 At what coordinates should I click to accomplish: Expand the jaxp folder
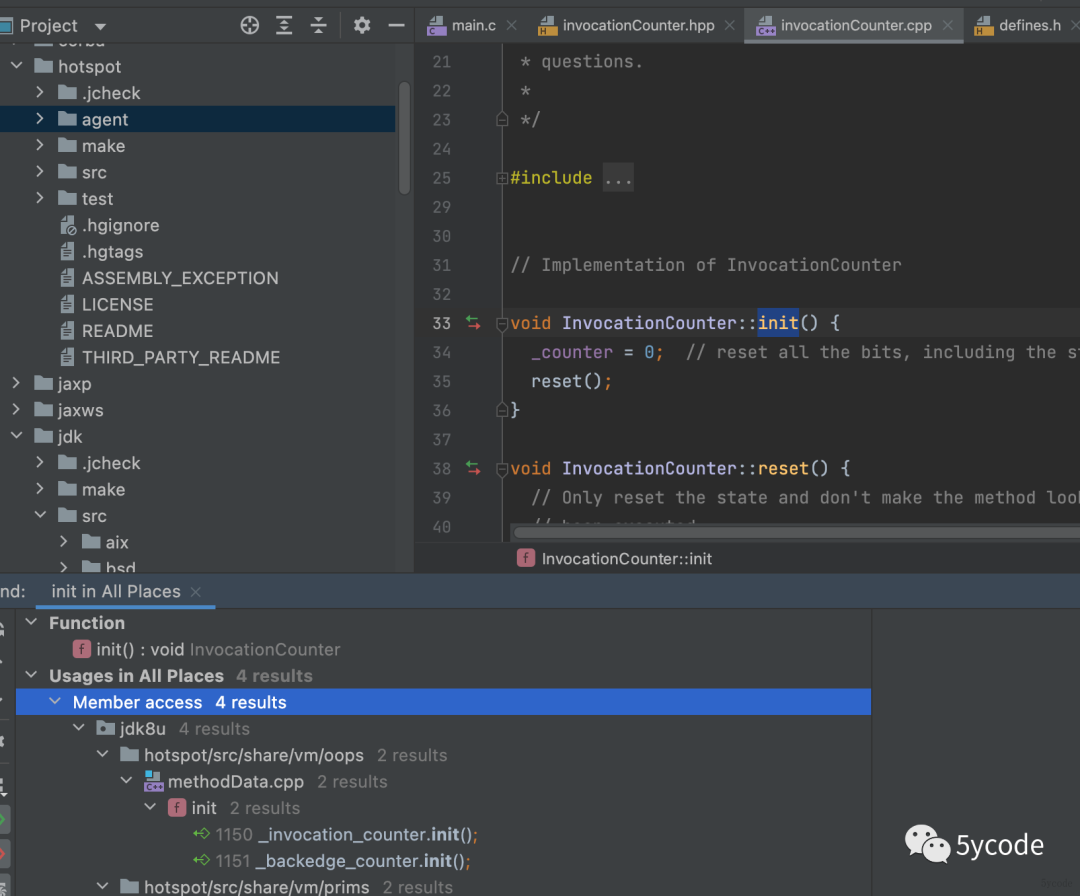pyautogui.click(x=17, y=383)
